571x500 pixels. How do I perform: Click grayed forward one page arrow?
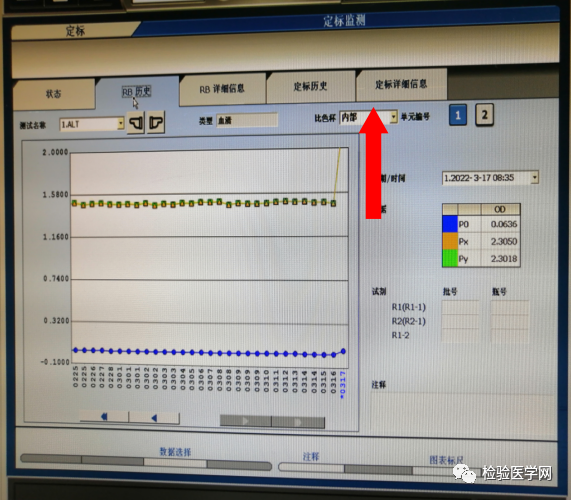click(x=245, y=421)
